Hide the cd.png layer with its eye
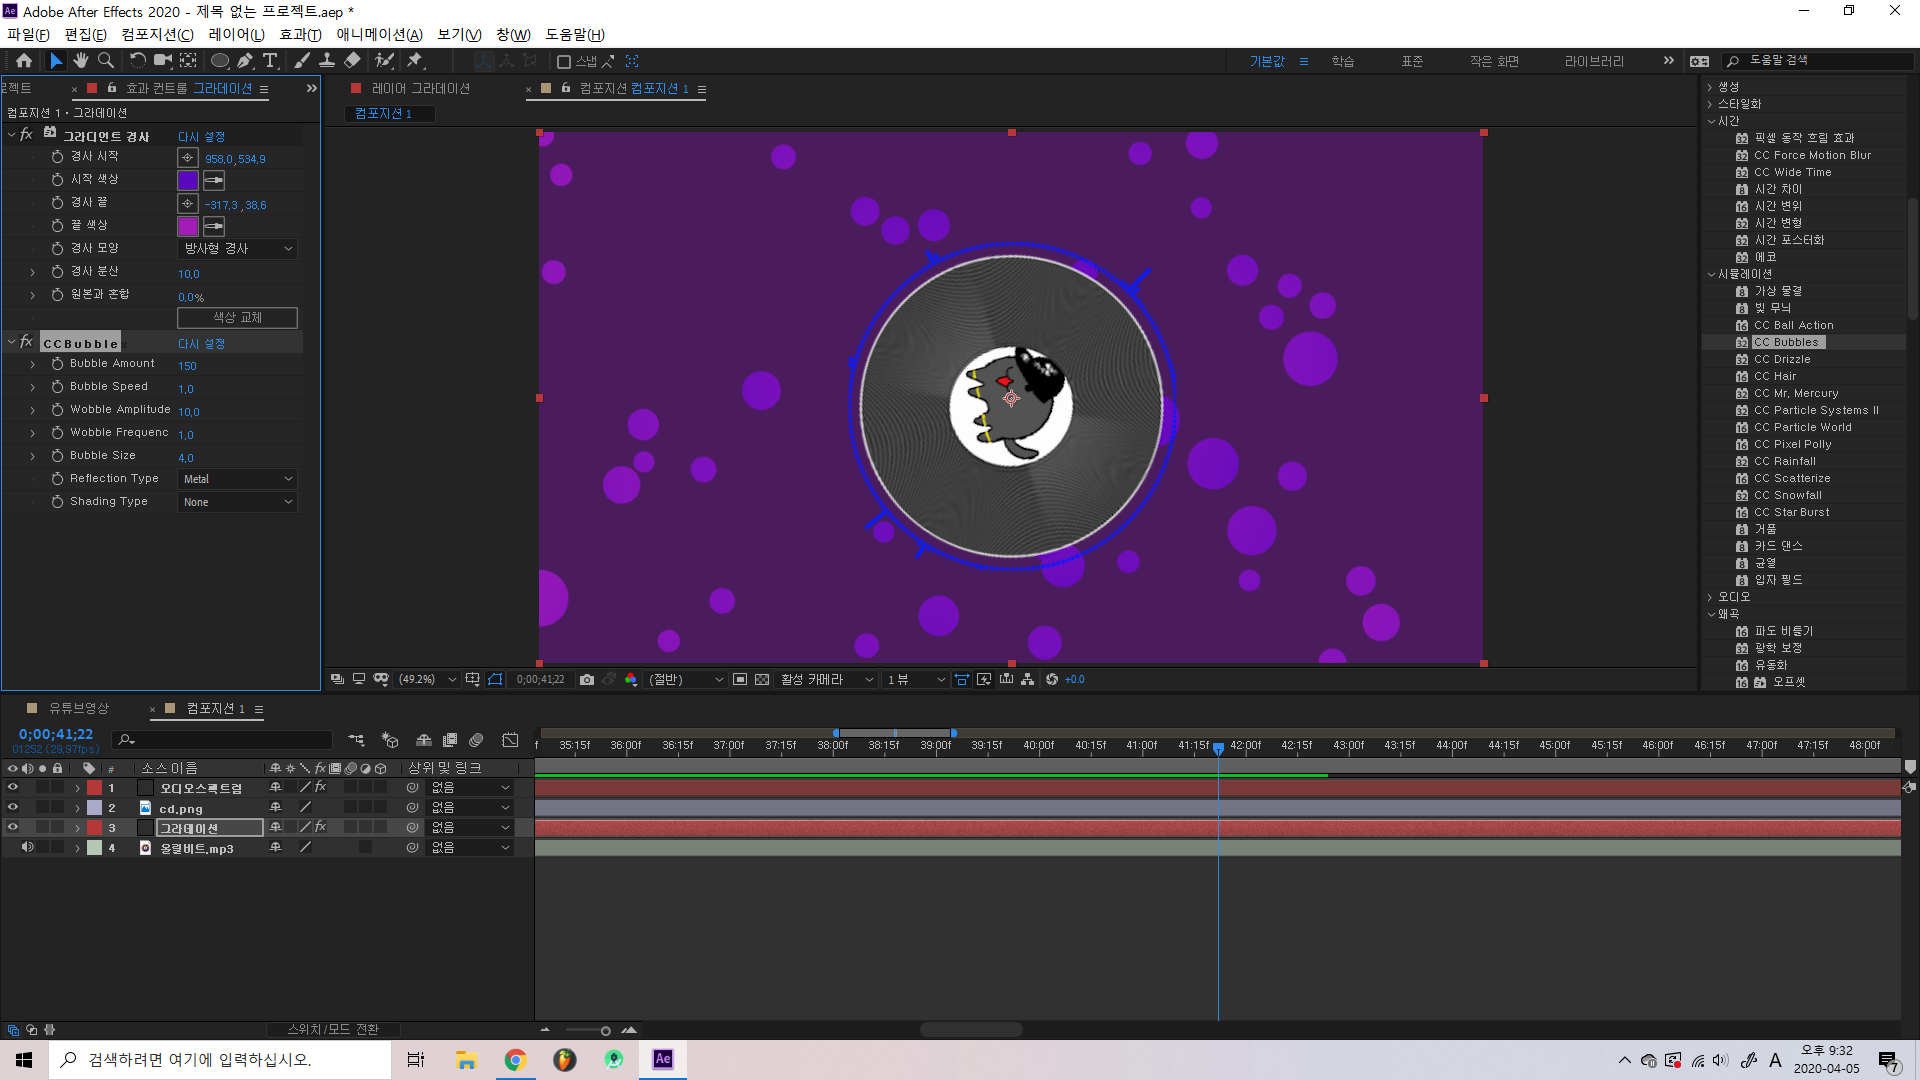Image resolution: width=1920 pixels, height=1080 pixels. pyautogui.click(x=13, y=808)
